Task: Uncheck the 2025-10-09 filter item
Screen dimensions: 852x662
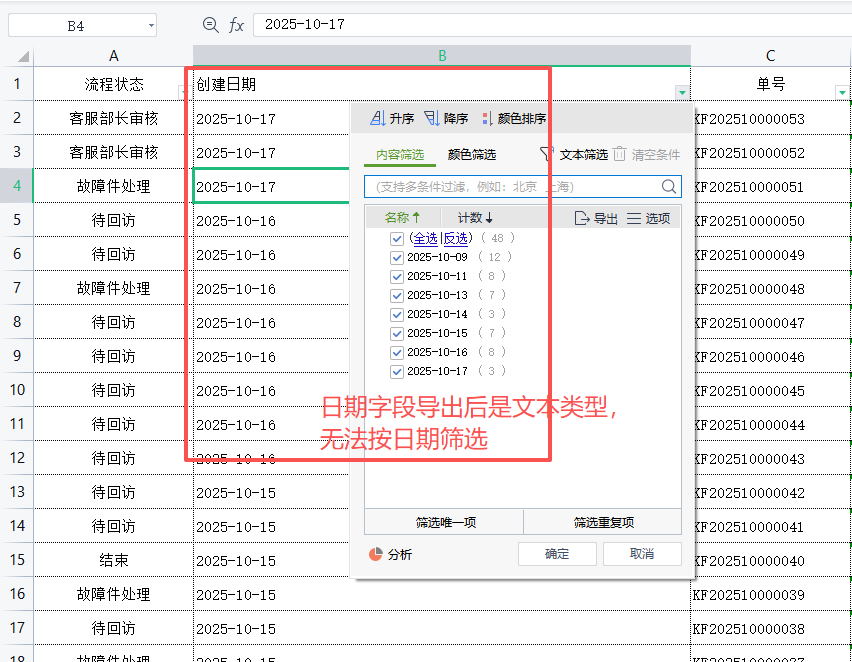Action: coord(397,257)
